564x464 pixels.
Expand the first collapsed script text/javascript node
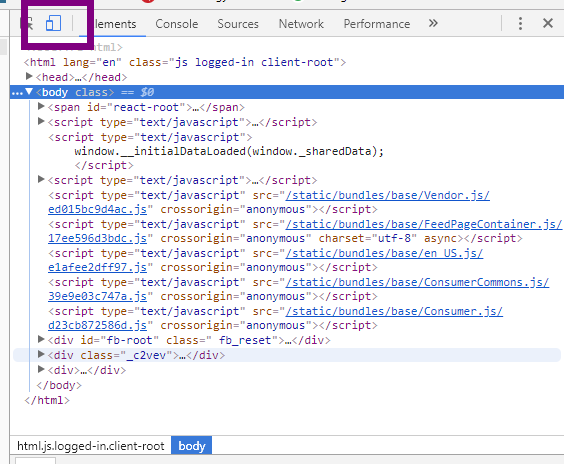coord(41,122)
